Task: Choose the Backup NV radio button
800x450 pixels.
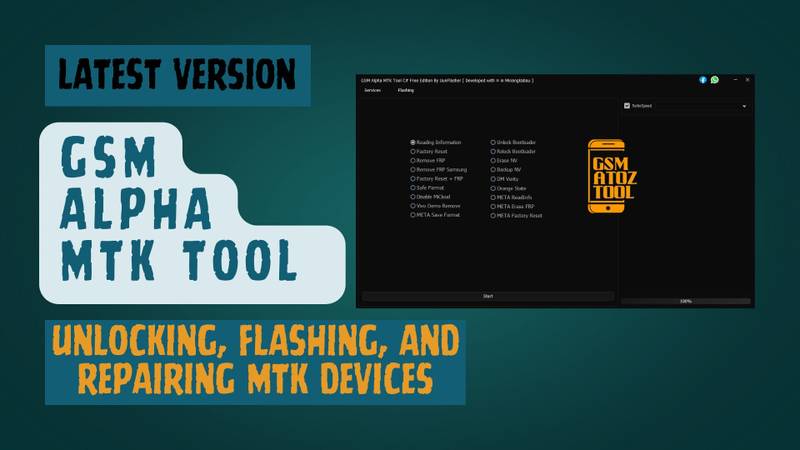Action: [493, 170]
